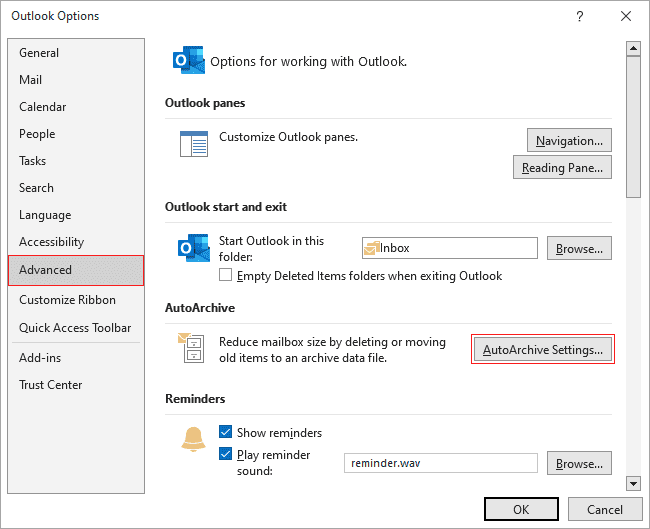
Task: Click the AutoArchive file cabinet icon
Action: pos(191,347)
